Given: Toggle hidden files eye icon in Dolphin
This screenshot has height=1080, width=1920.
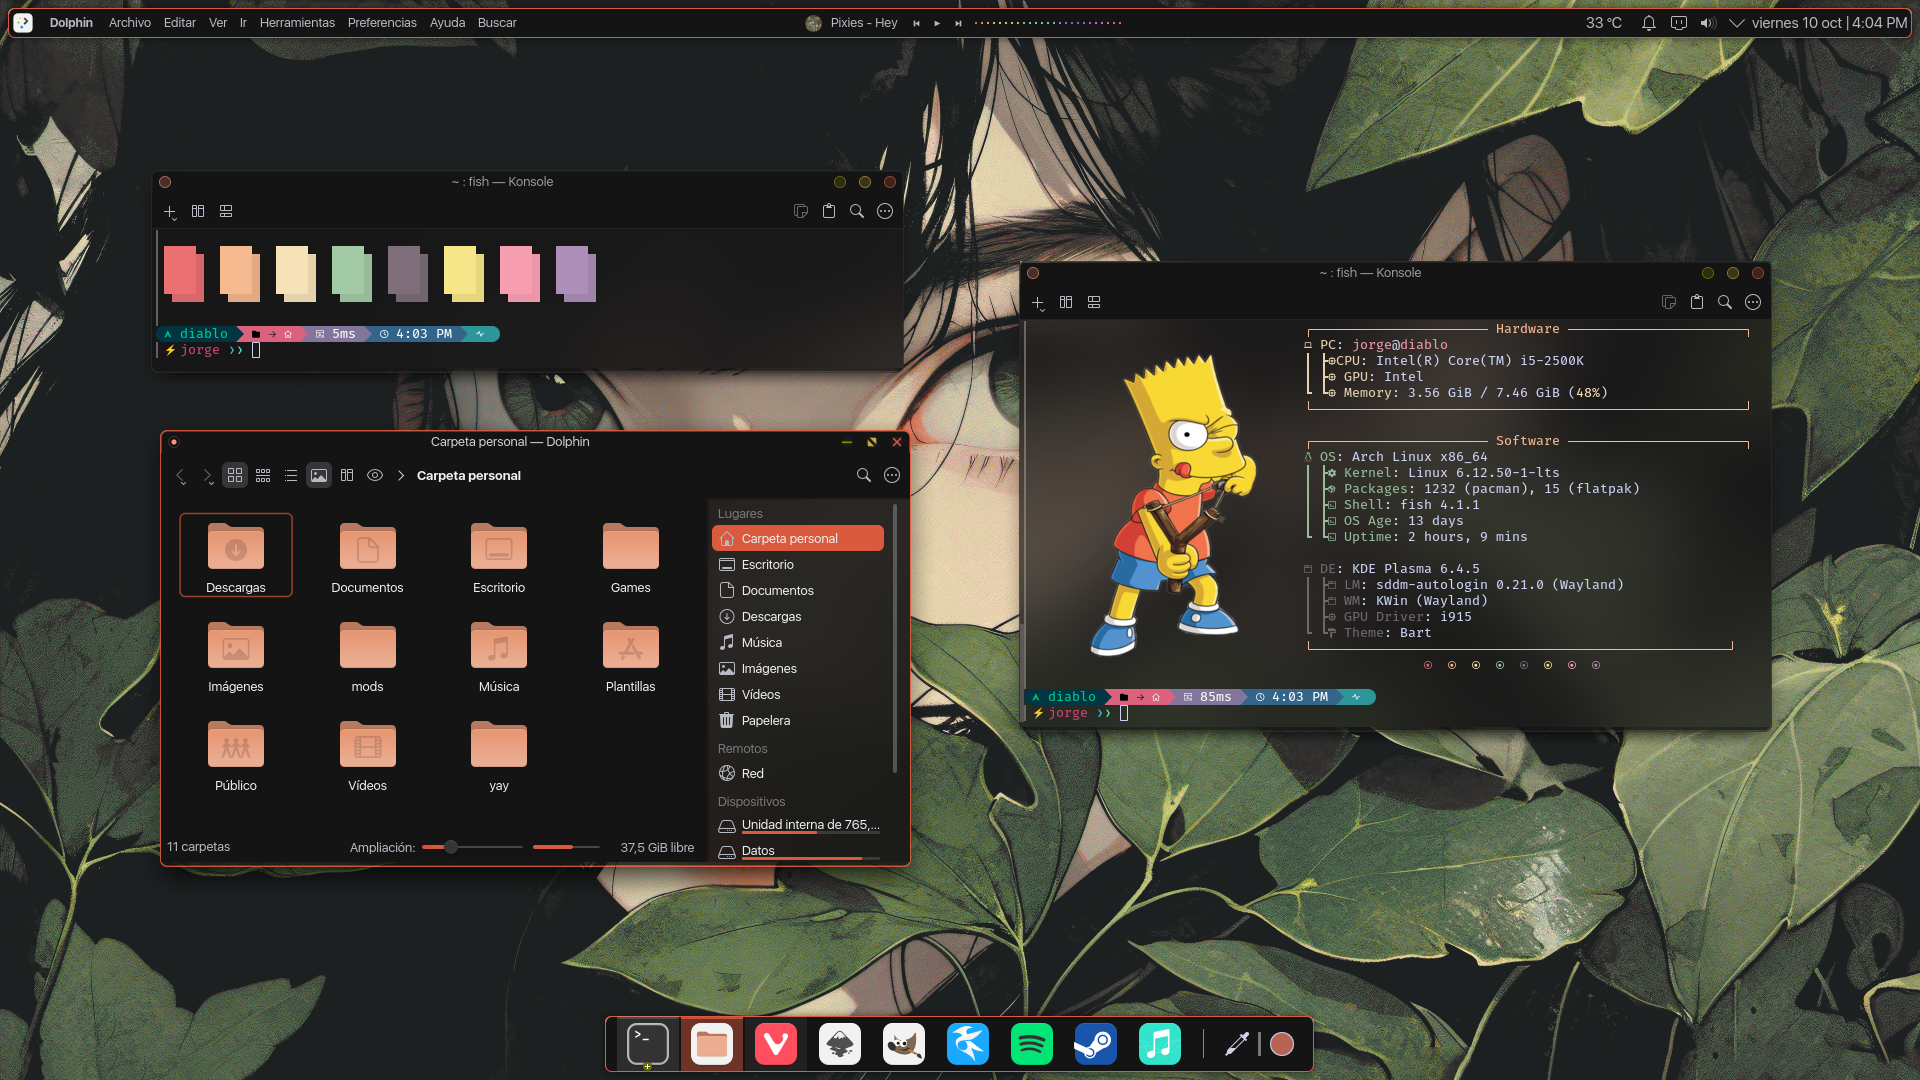Looking at the screenshot, I should (375, 475).
